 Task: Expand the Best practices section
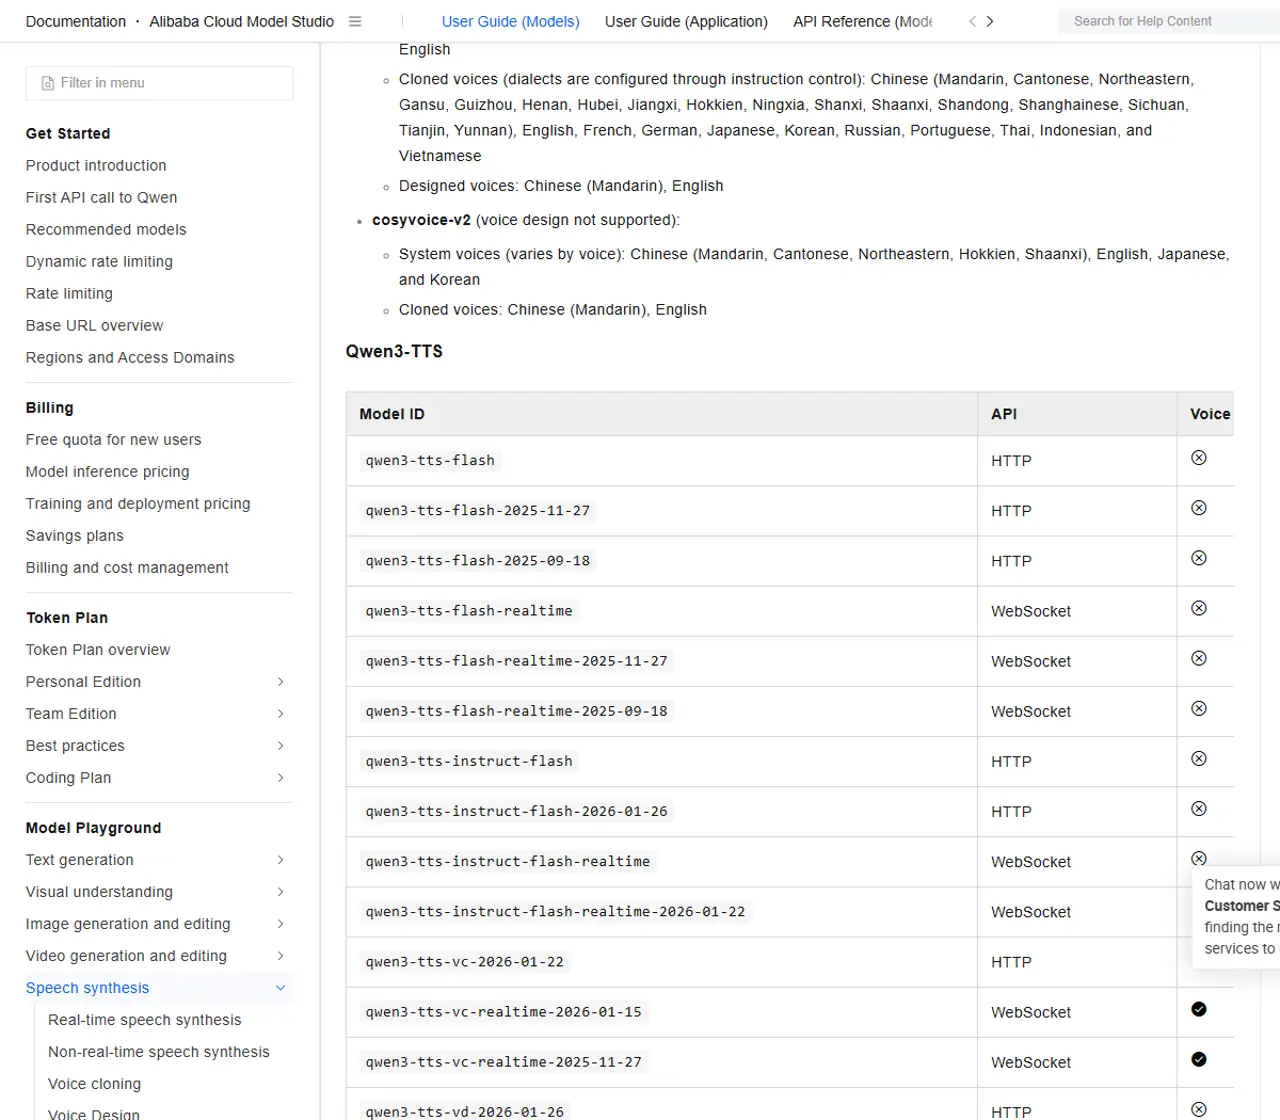(281, 746)
